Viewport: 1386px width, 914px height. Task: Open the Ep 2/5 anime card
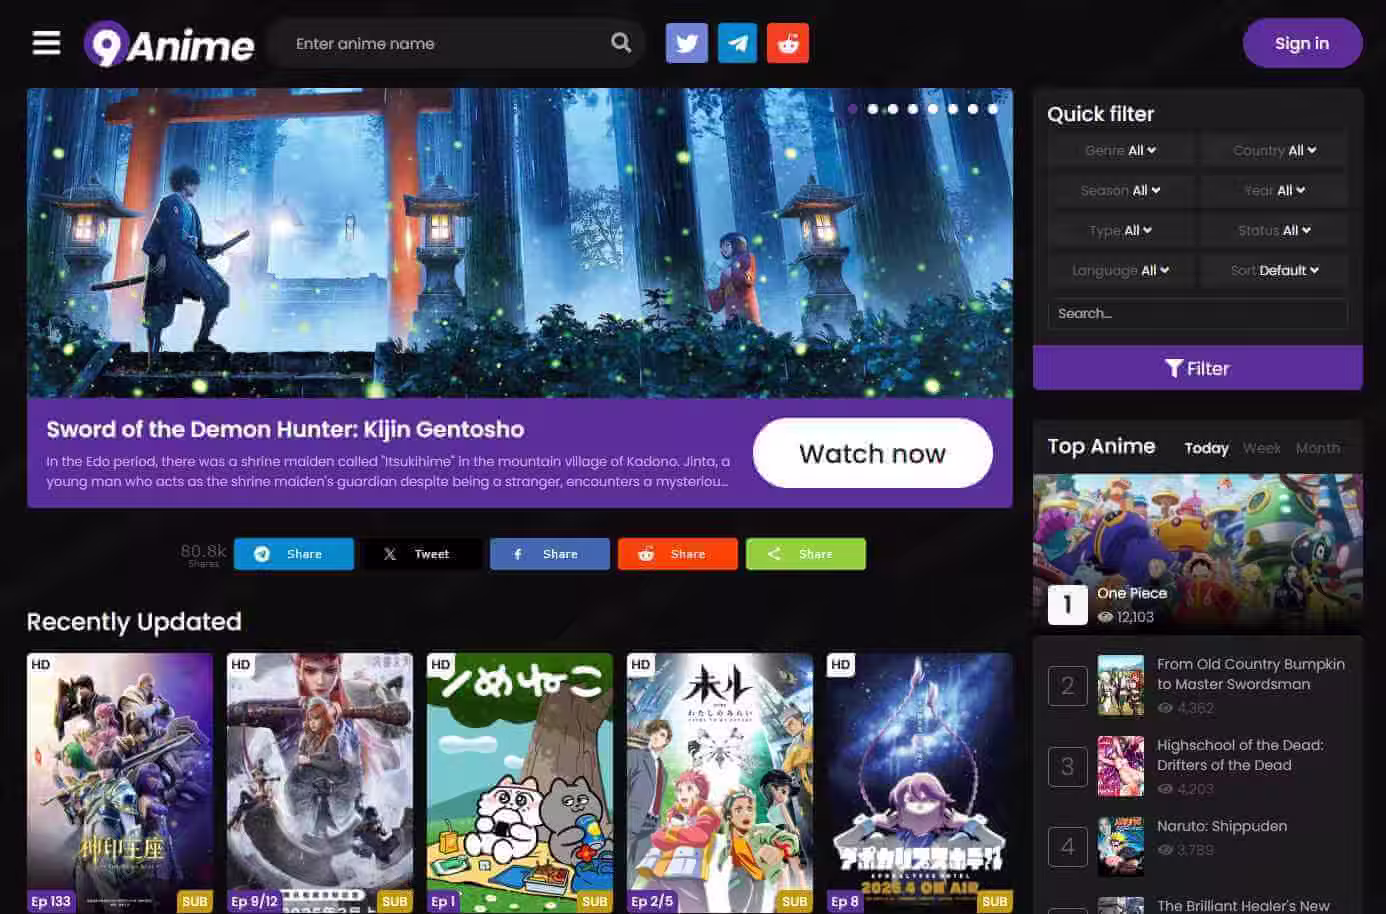pyautogui.click(x=720, y=783)
